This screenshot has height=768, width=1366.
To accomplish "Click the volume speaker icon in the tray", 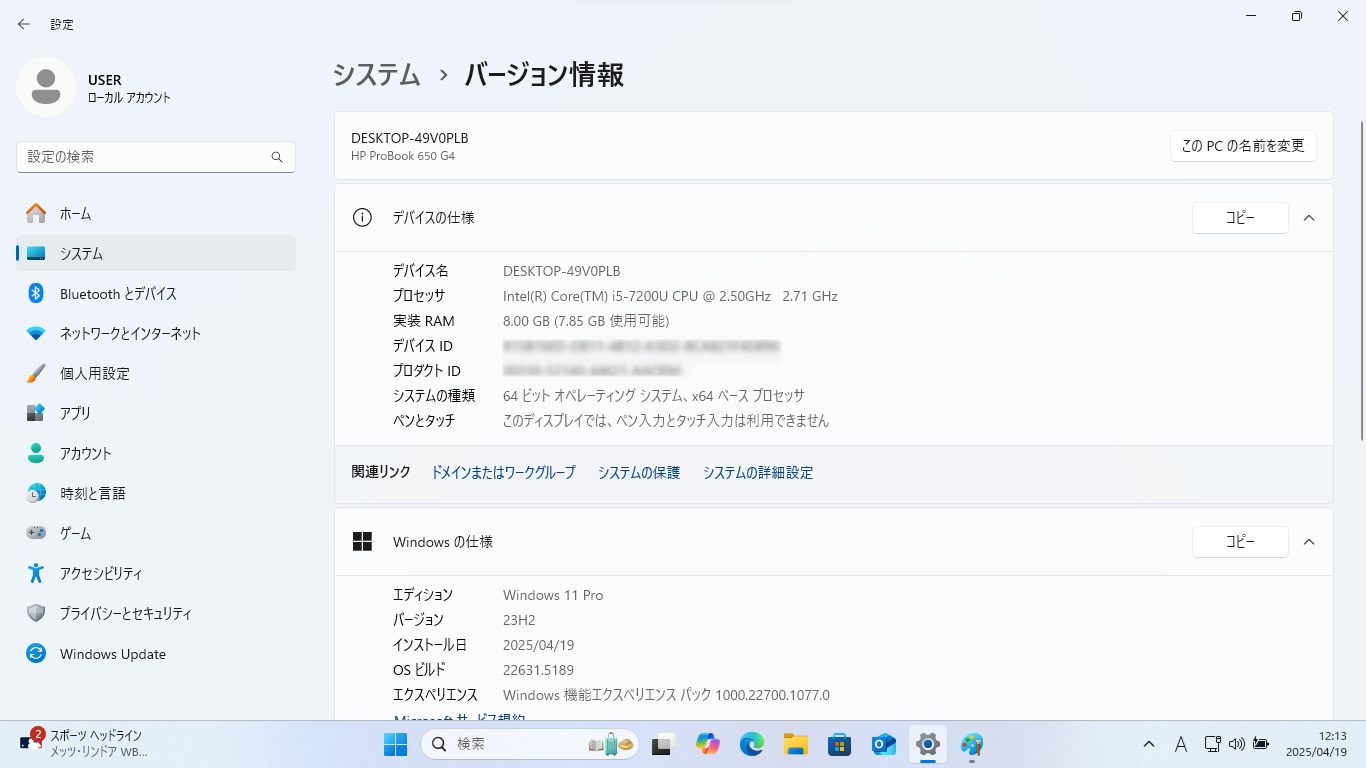I will click(x=1237, y=744).
